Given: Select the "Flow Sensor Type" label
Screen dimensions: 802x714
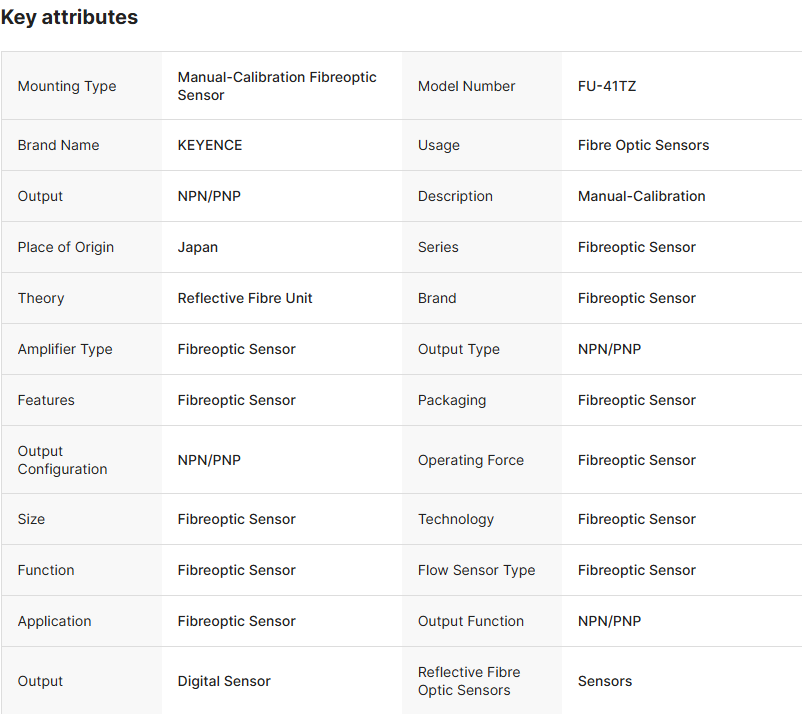Looking at the screenshot, I should pyautogui.click(x=476, y=570).
